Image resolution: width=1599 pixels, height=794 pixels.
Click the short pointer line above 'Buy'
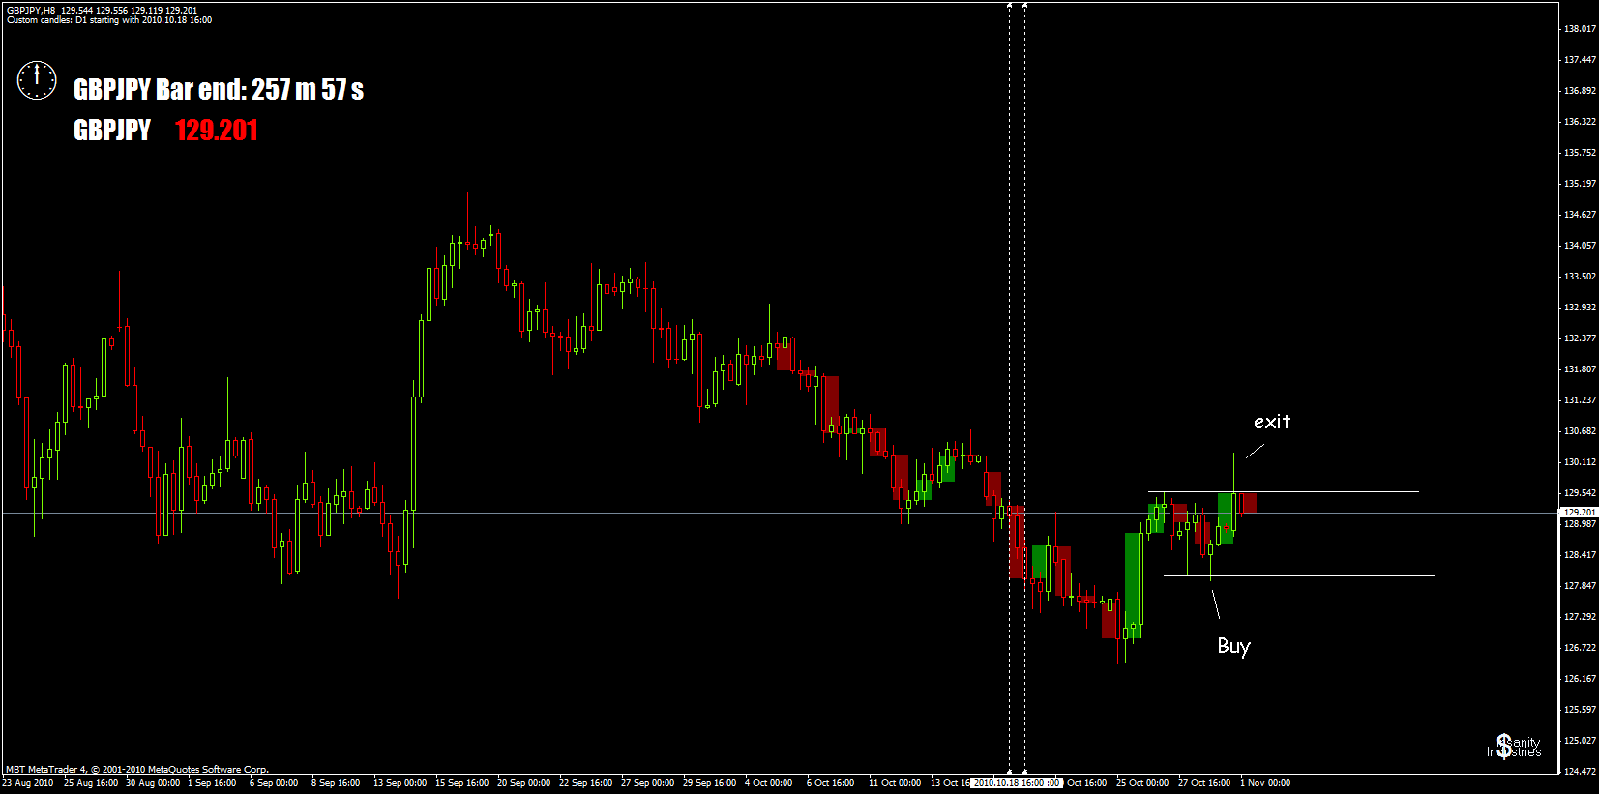click(1215, 604)
